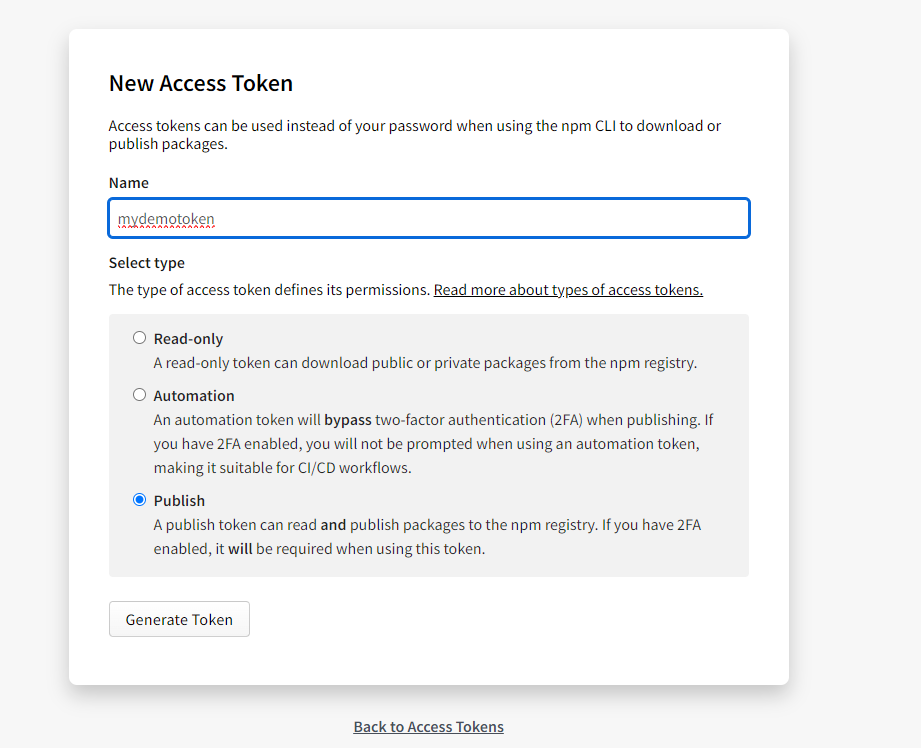
Task: Click the 'Select type' section label
Action: pos(147,263)
